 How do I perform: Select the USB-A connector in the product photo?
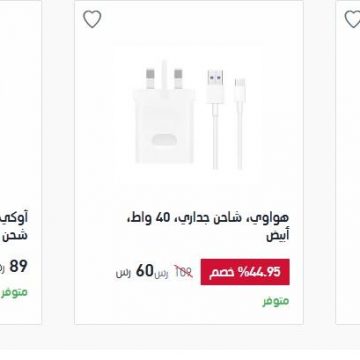pyautogui.click(x=215, y=86)
